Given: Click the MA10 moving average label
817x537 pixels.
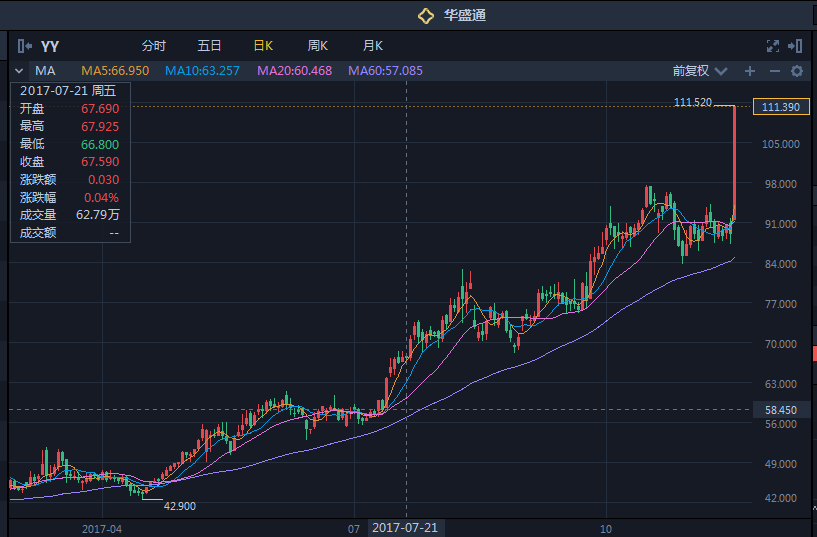Looking at the screenshot, I should click(x=202, y=71).
